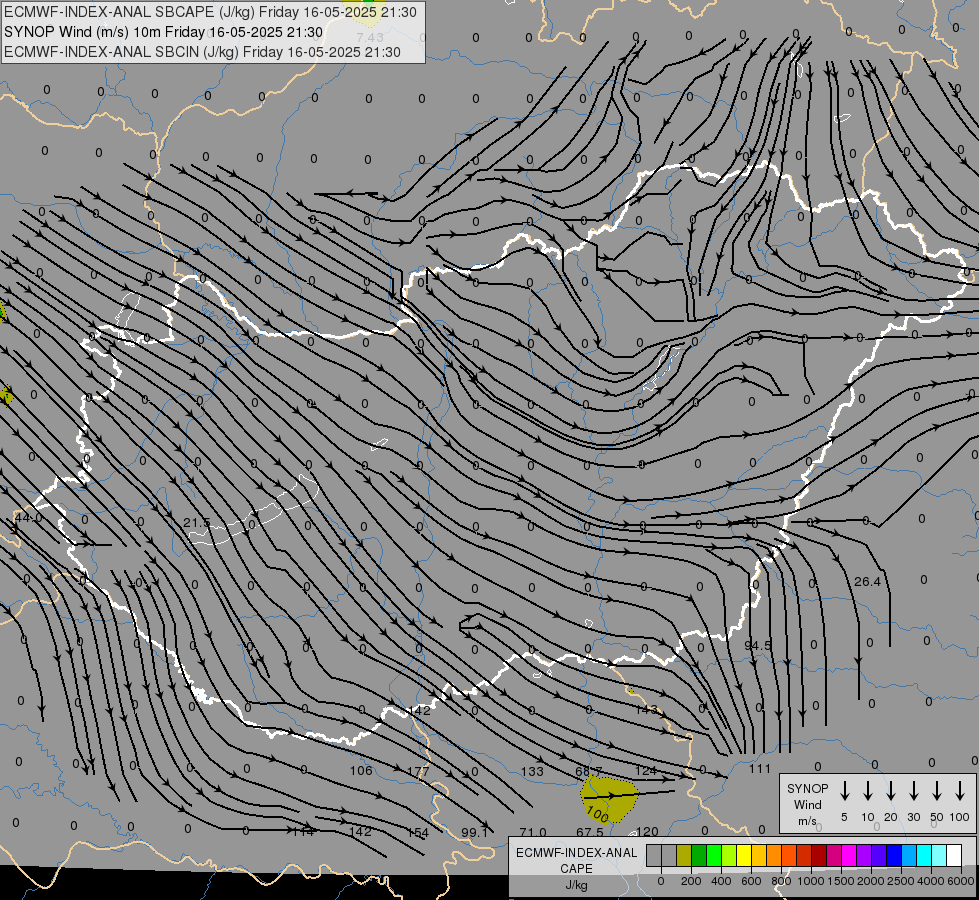Click the 124 CAPE value

tap(646, 770)
